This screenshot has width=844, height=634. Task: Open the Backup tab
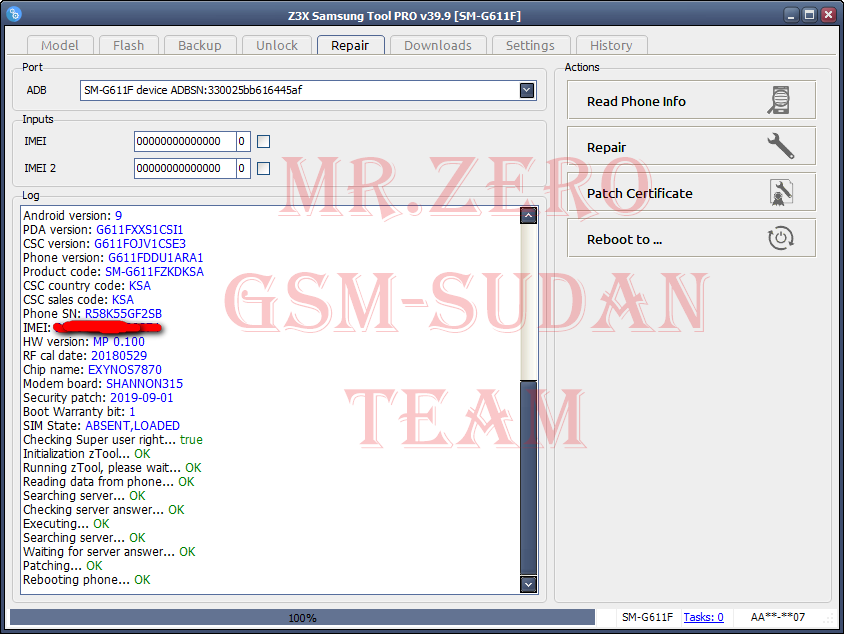point(200,45)
